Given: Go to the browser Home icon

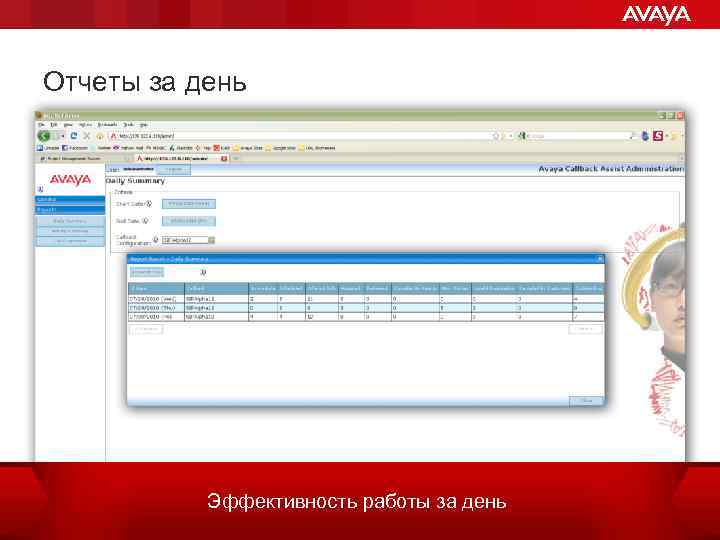Looking at the screenshot, I should (x=99, y=136).
